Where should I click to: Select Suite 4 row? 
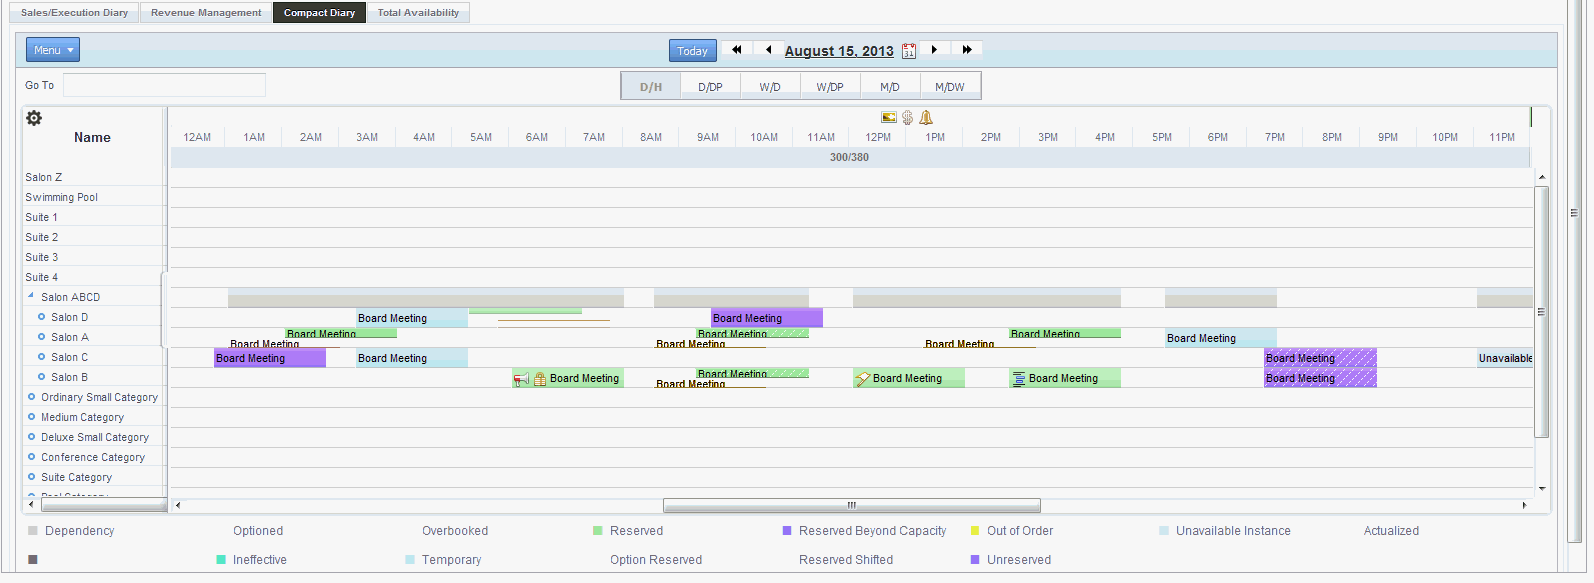pyautogui.click(x=95, y=277)
